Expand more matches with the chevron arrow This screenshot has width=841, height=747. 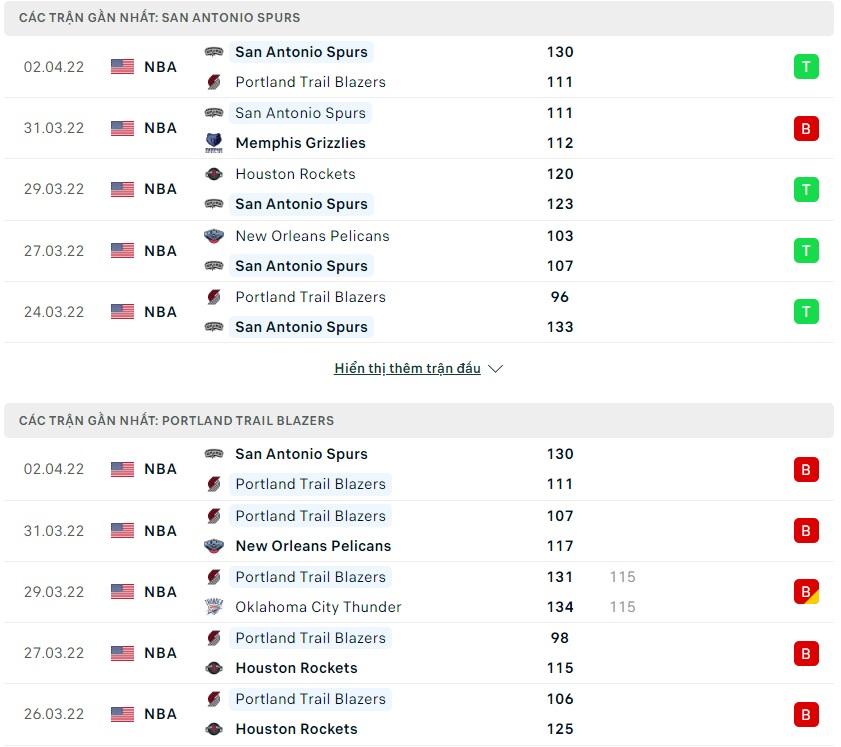495,369
